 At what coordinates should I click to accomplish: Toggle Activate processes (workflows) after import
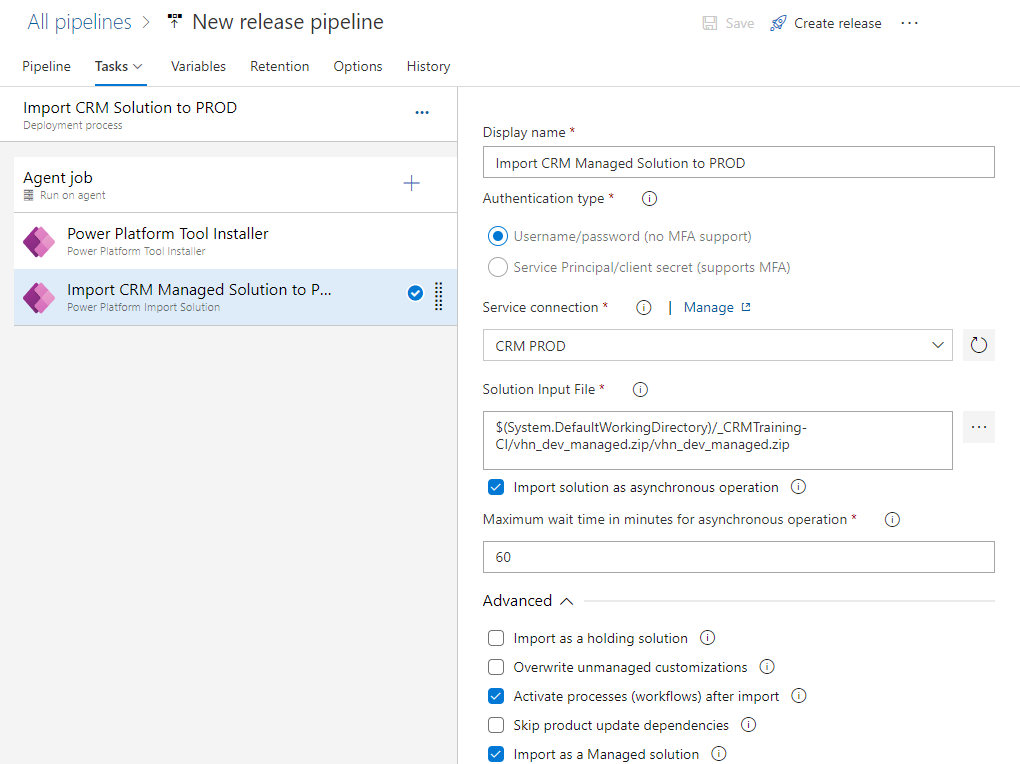[x=496, y=696]
